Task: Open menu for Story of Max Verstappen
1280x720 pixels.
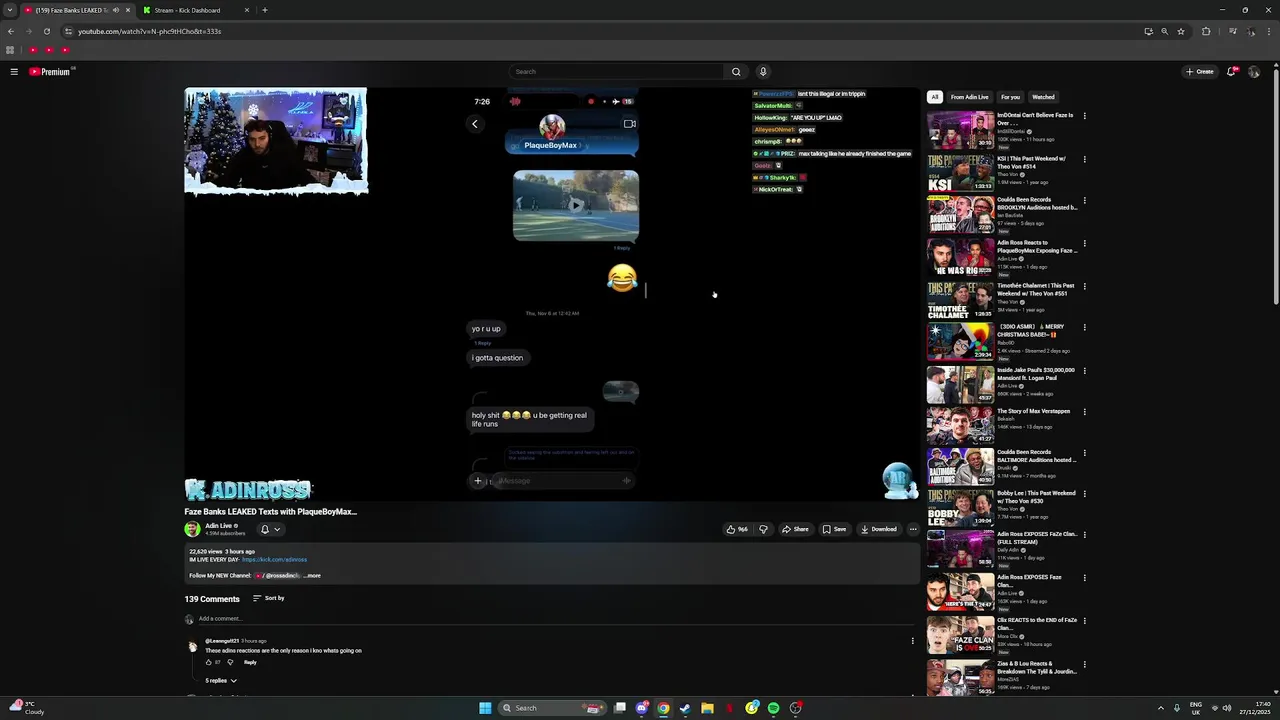Action: point(1084,411)
